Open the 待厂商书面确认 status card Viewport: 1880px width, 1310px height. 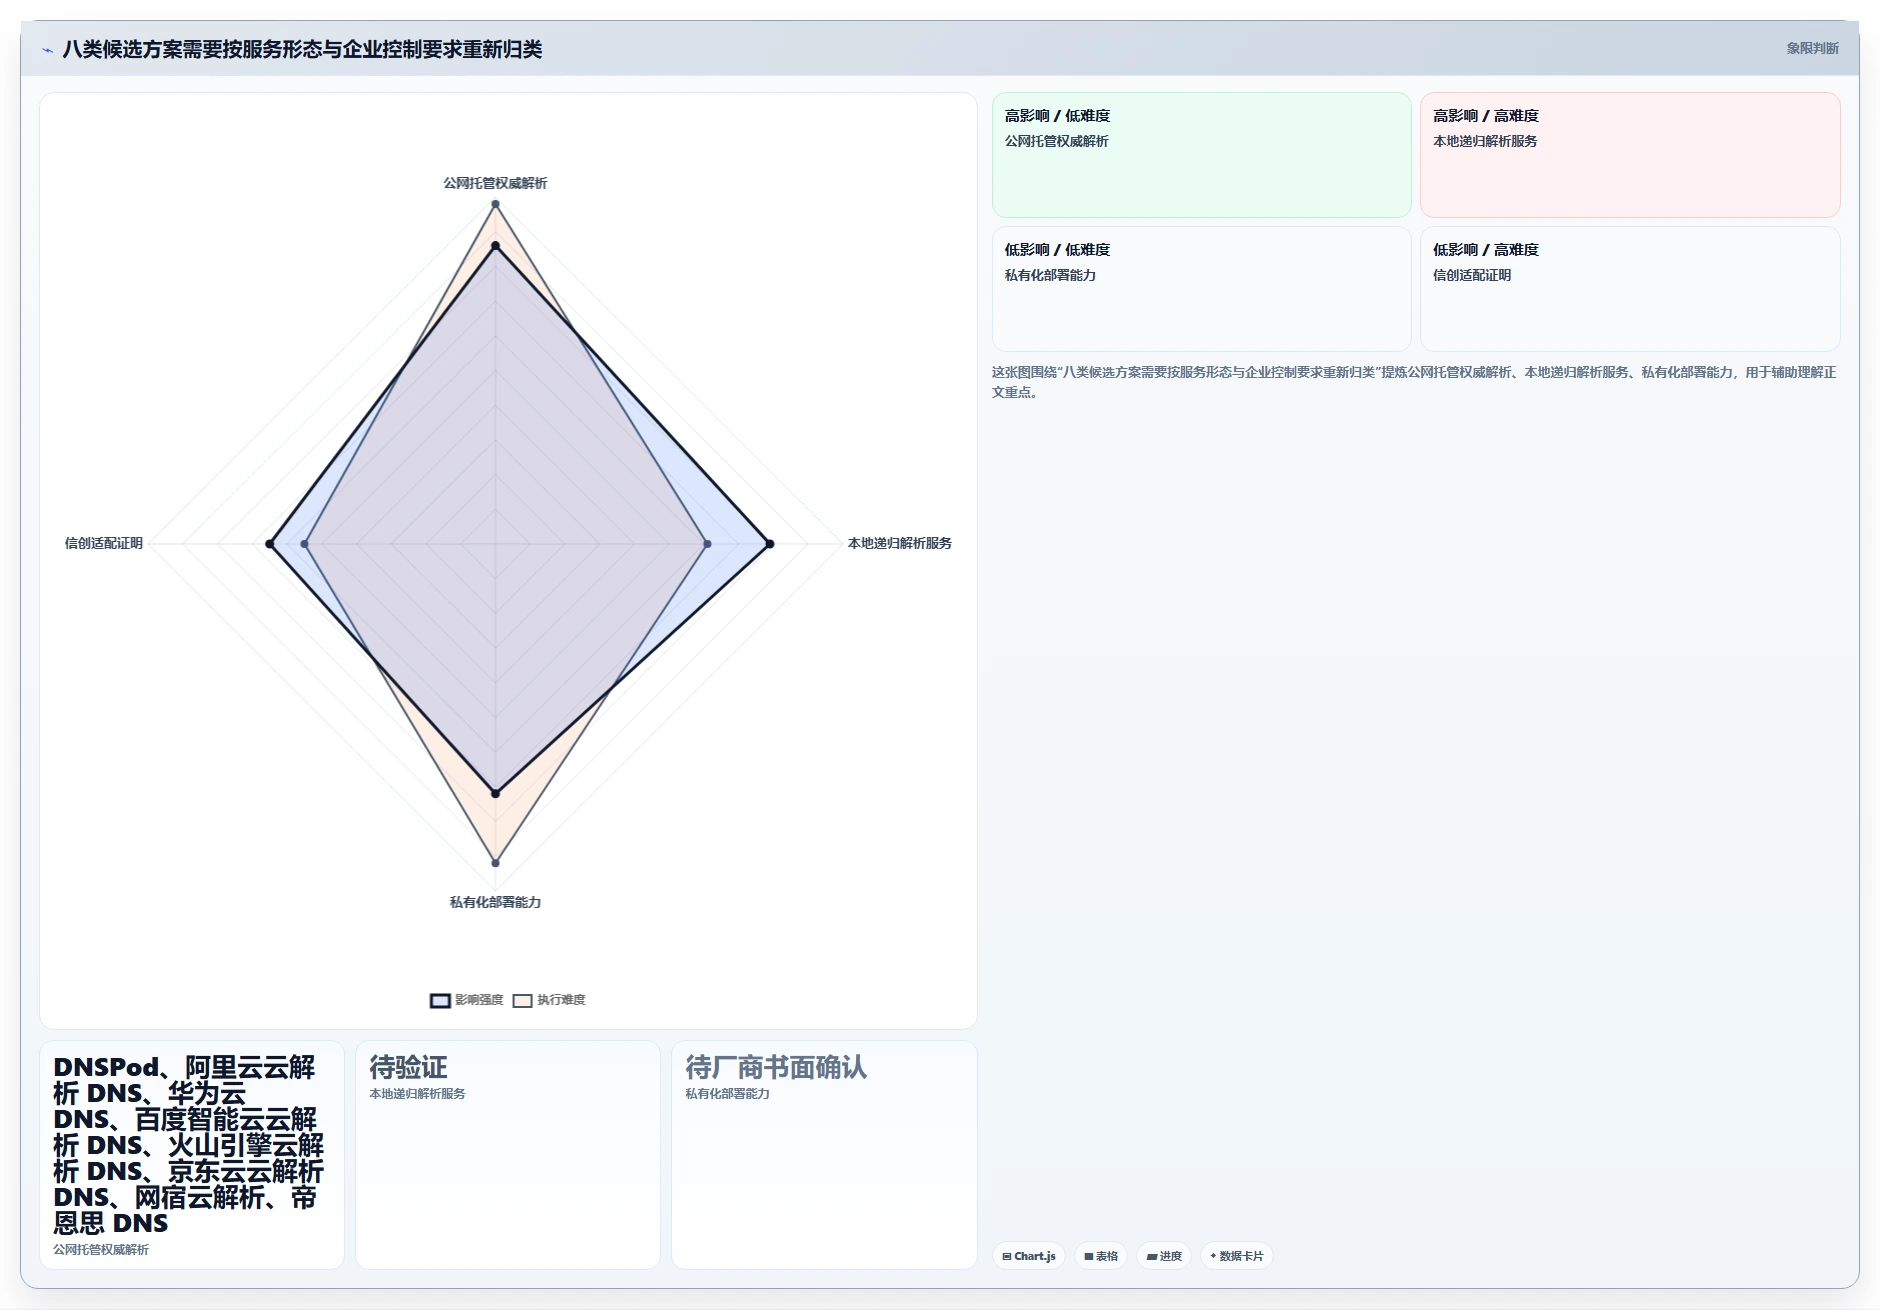(824, 1155)
